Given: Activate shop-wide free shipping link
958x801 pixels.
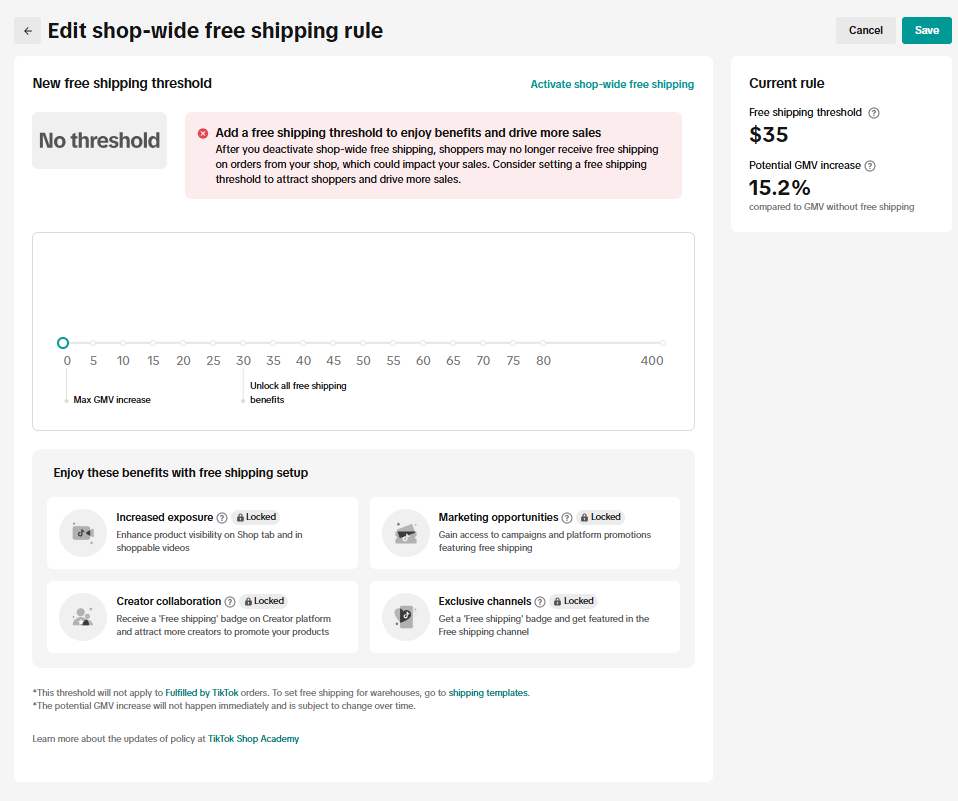Looking at the screenshot, I should [x=612, y=85].
